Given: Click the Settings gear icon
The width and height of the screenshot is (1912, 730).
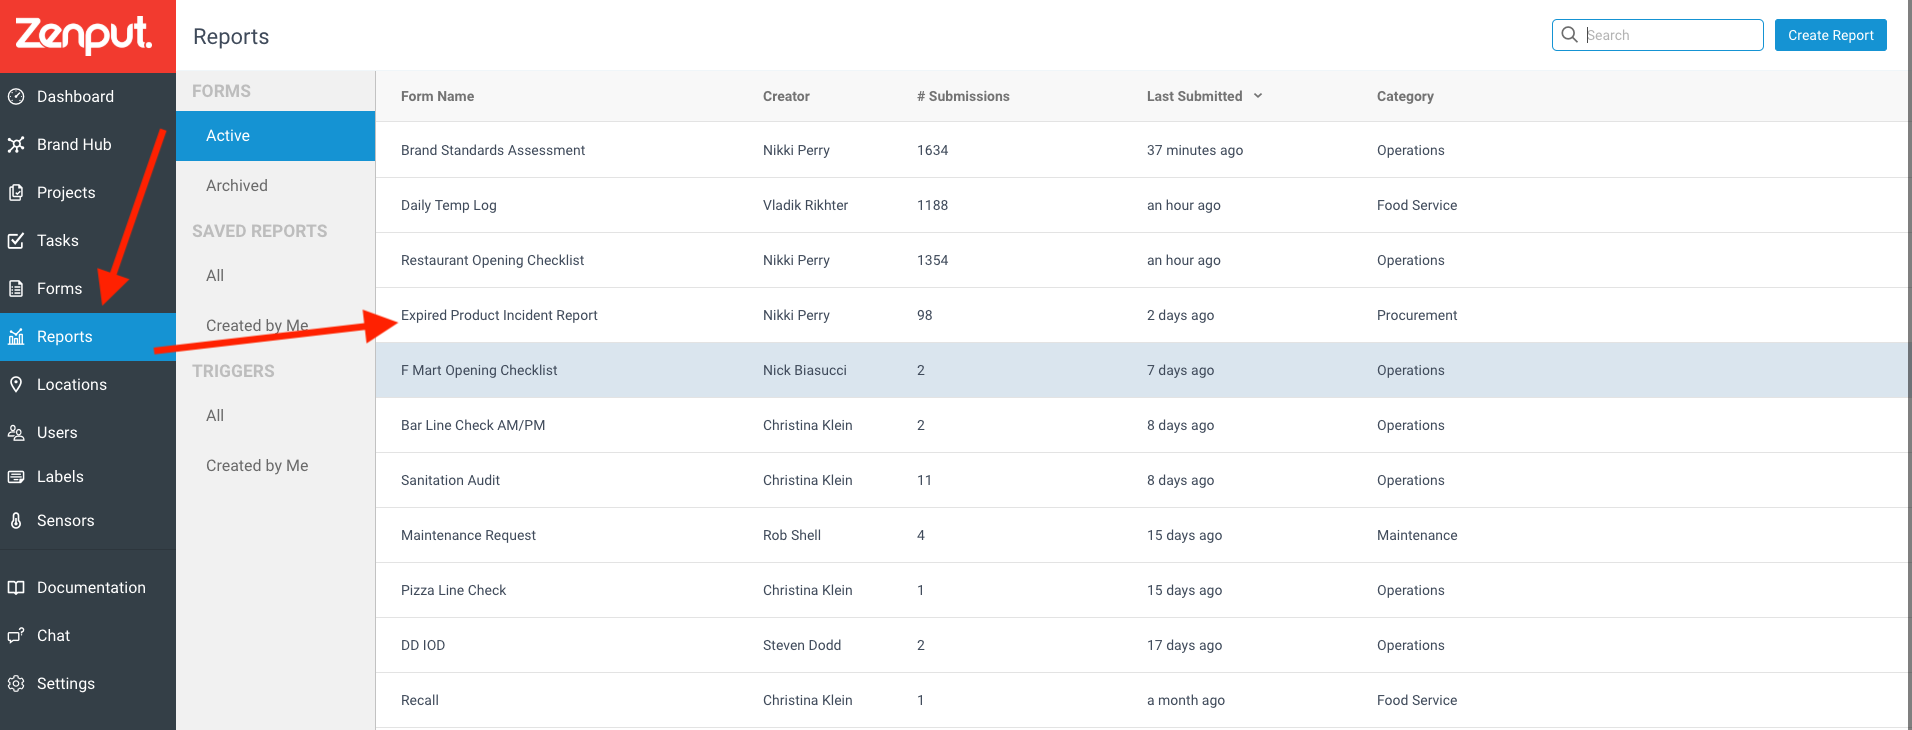Looking at the screenshot, I should [16, 684].
